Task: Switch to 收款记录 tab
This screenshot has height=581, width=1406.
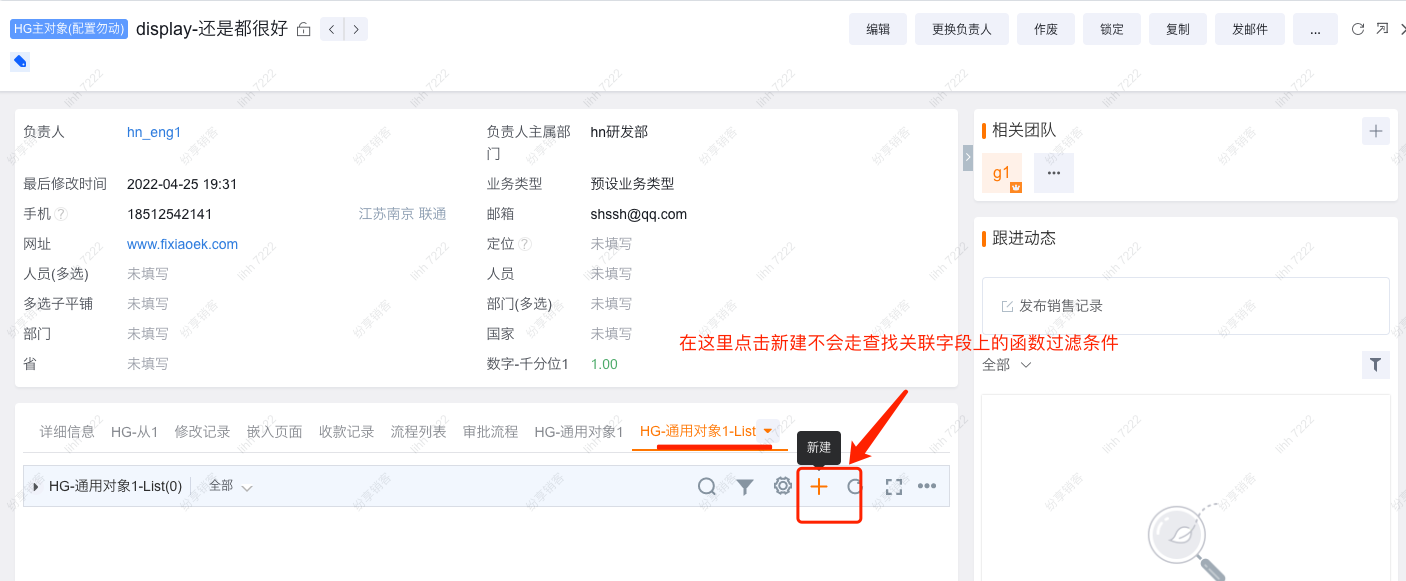Action: coord(346,432)
